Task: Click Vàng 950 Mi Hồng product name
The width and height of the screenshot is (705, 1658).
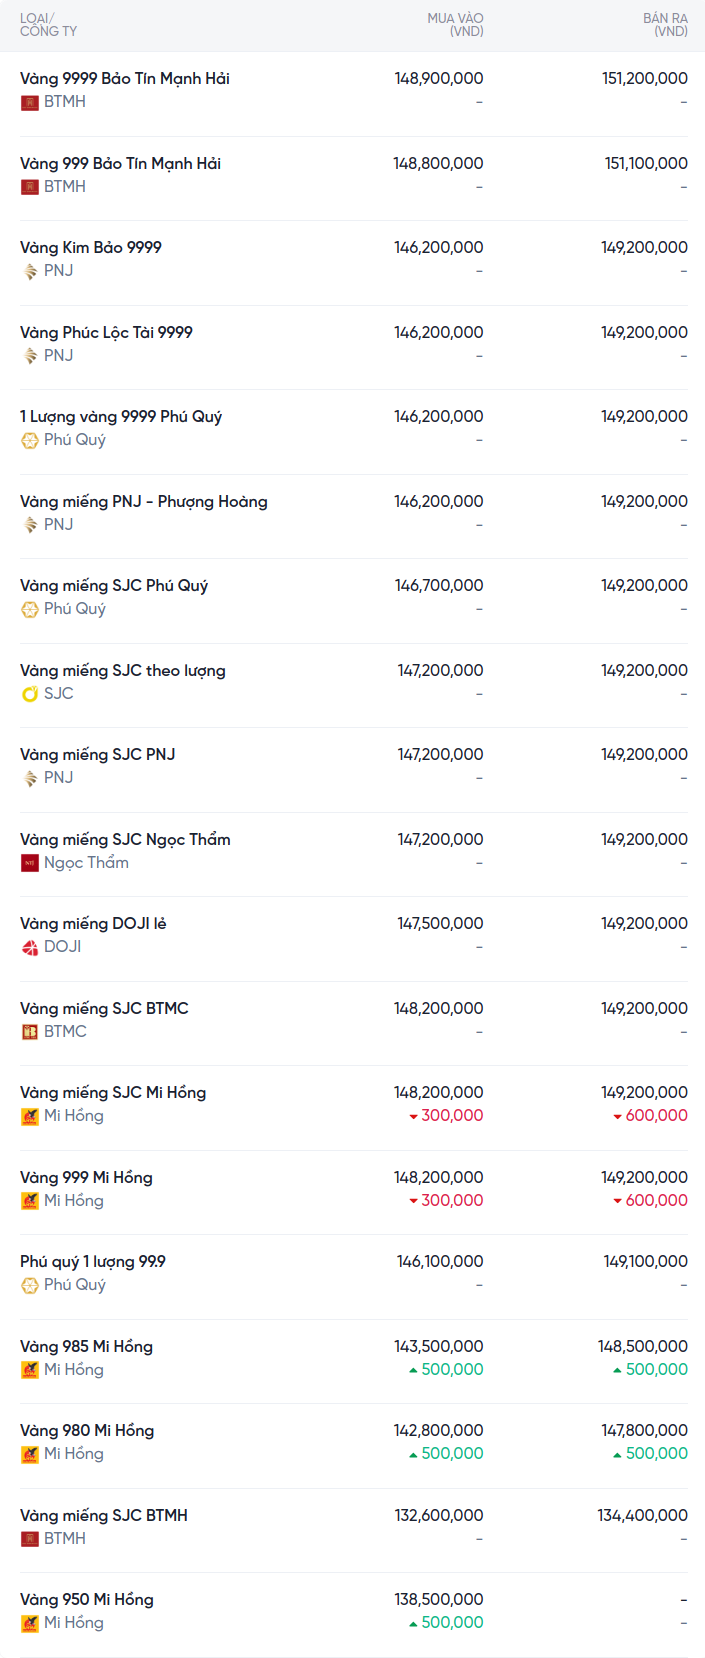Action: 87,1599
